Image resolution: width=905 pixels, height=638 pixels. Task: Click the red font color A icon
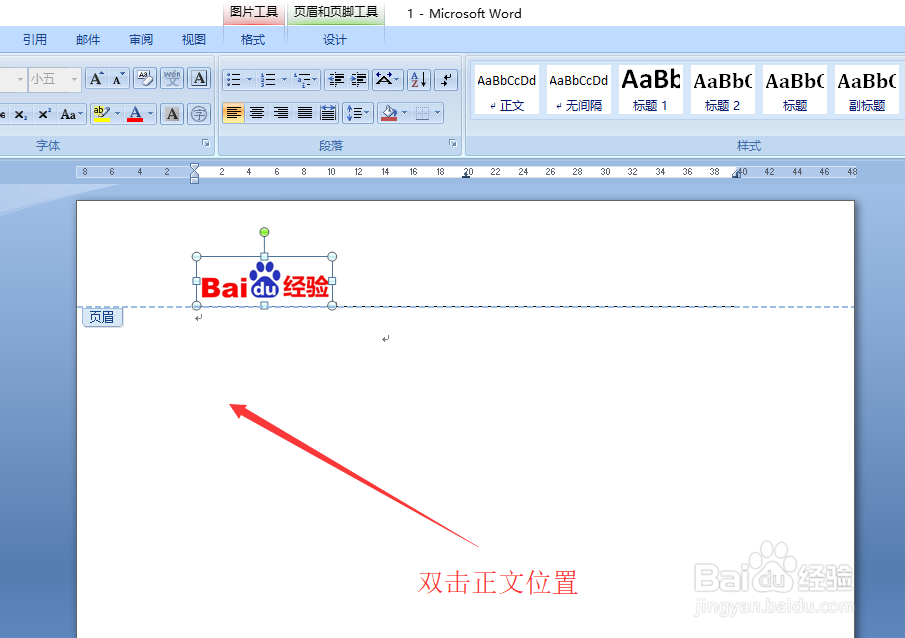pos(135,114)
